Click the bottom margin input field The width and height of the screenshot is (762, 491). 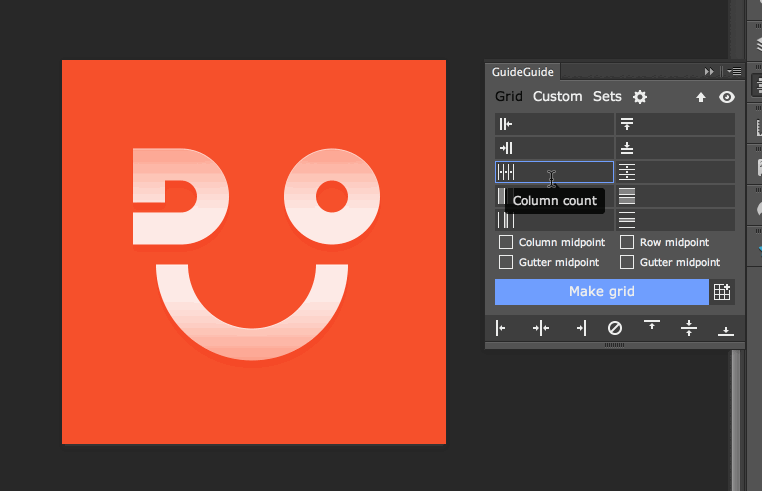675,148
